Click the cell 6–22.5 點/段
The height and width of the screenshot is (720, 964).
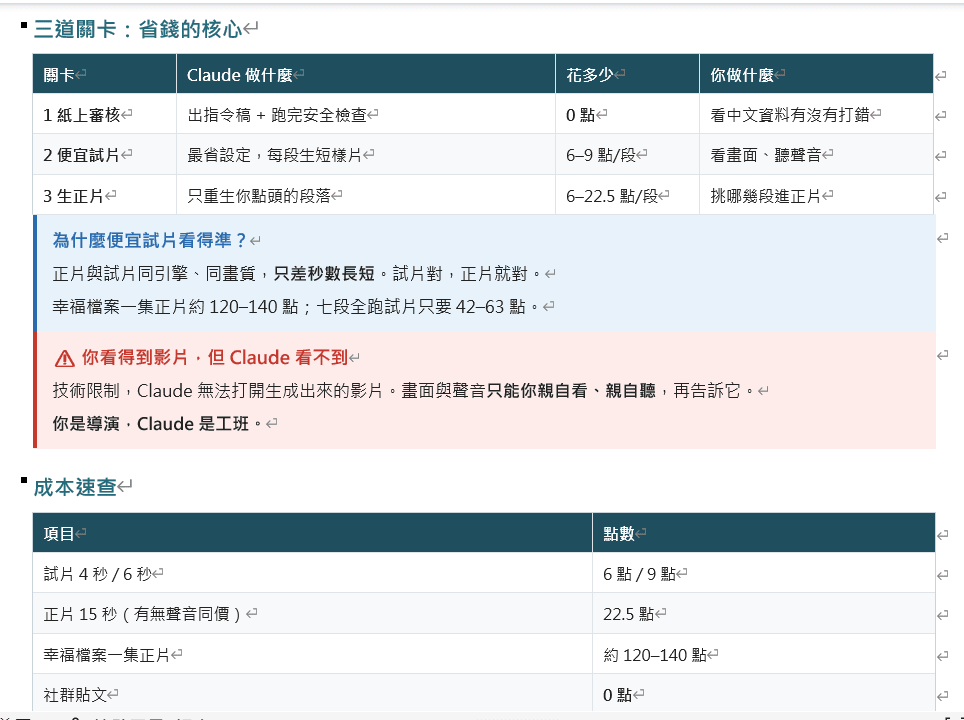click(x=627, y=196)
